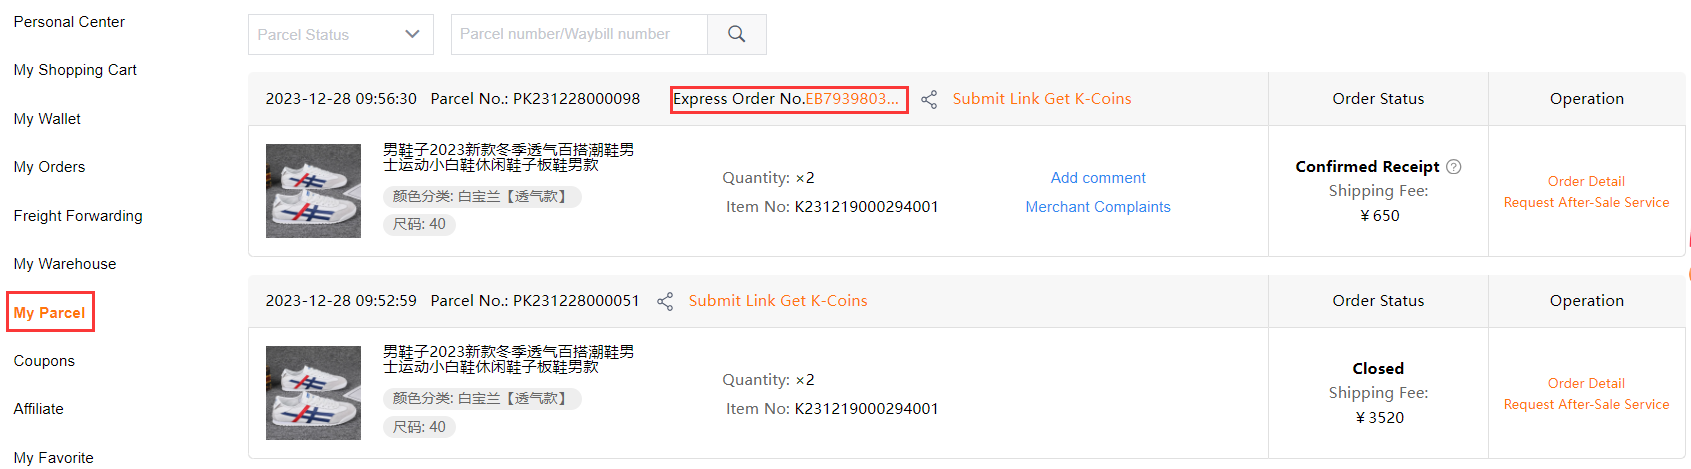Click first parcel's shoe thumbnail
This screenshot has height=469, width=1691.
click(x=313, y=191)
